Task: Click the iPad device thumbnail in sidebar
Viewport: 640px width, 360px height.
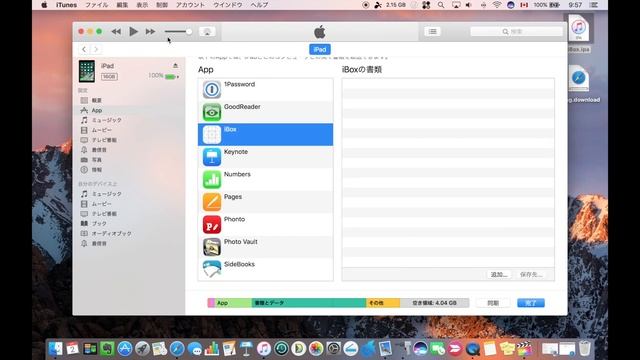Action: (x=87, y=71)
